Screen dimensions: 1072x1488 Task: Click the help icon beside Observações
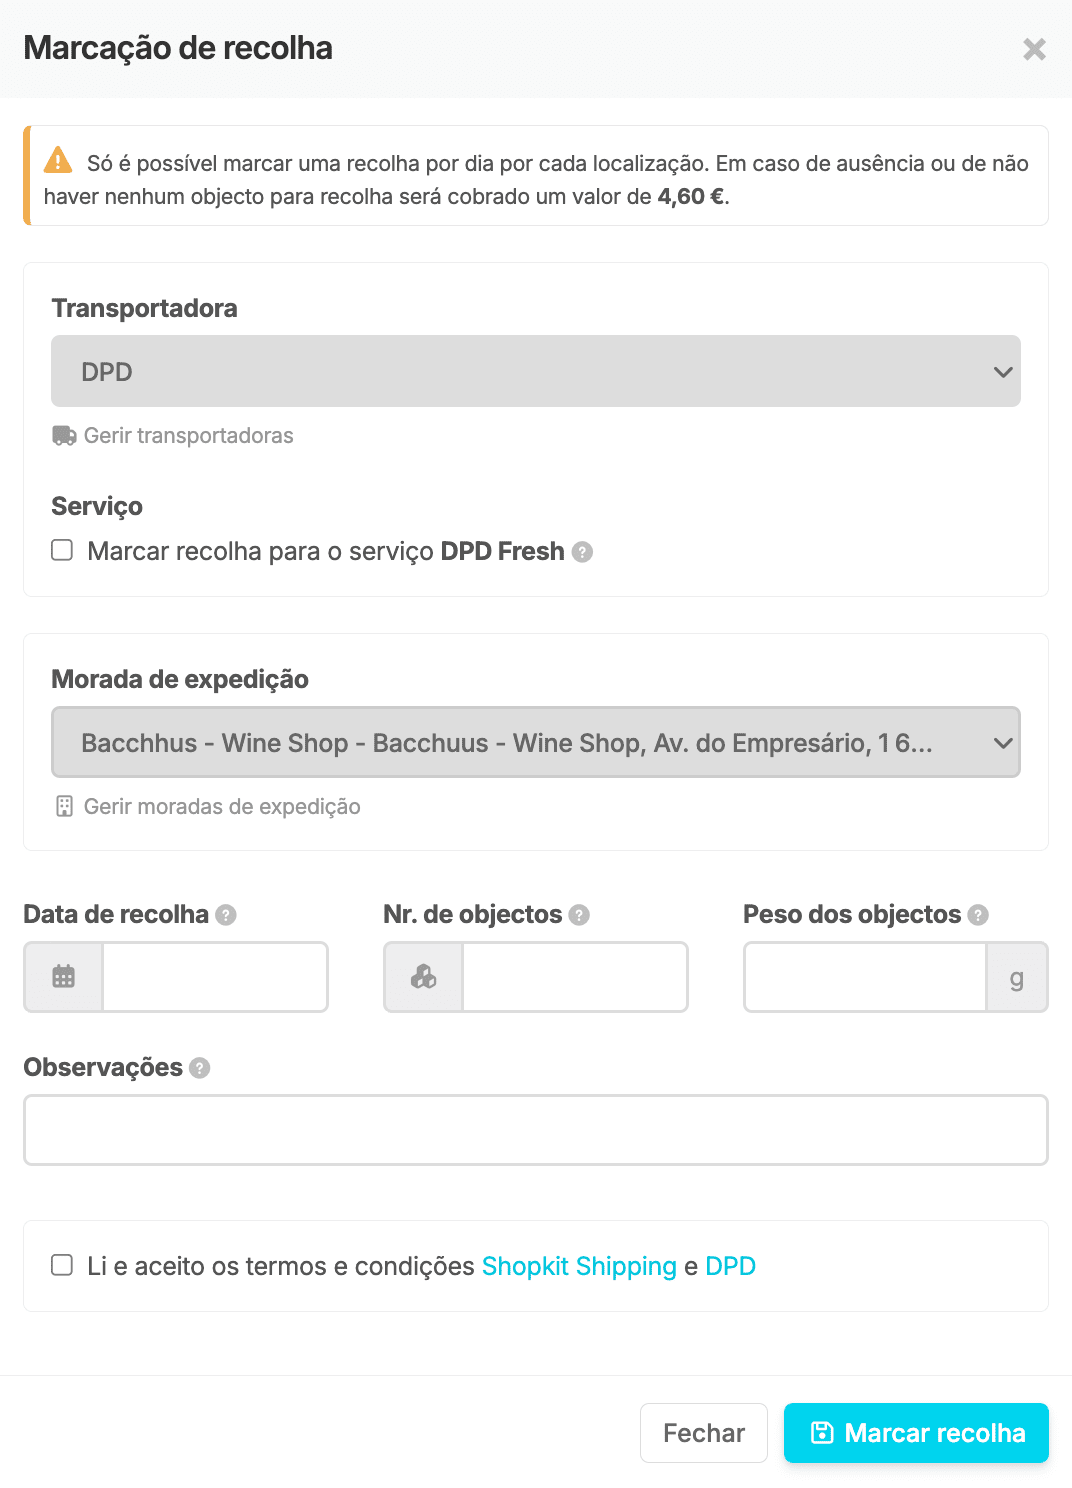[200, 1068]
